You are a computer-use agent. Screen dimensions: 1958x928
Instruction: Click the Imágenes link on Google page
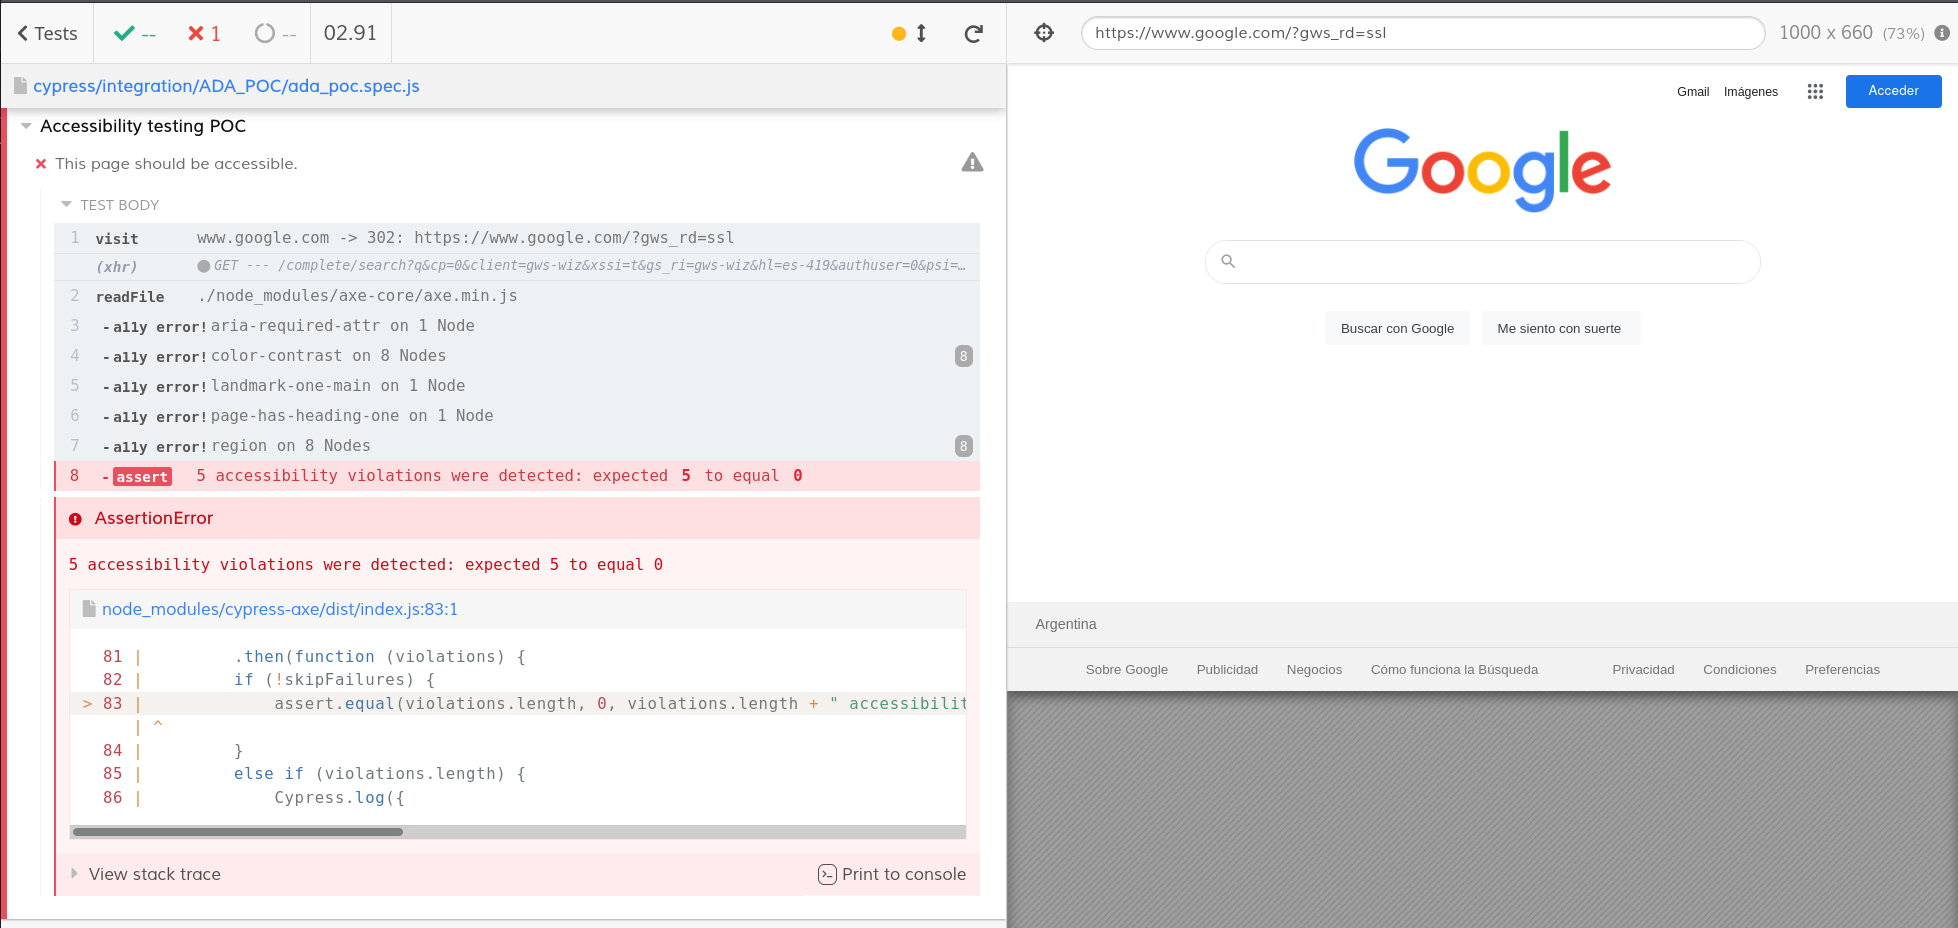click(x=1751, y=92)
